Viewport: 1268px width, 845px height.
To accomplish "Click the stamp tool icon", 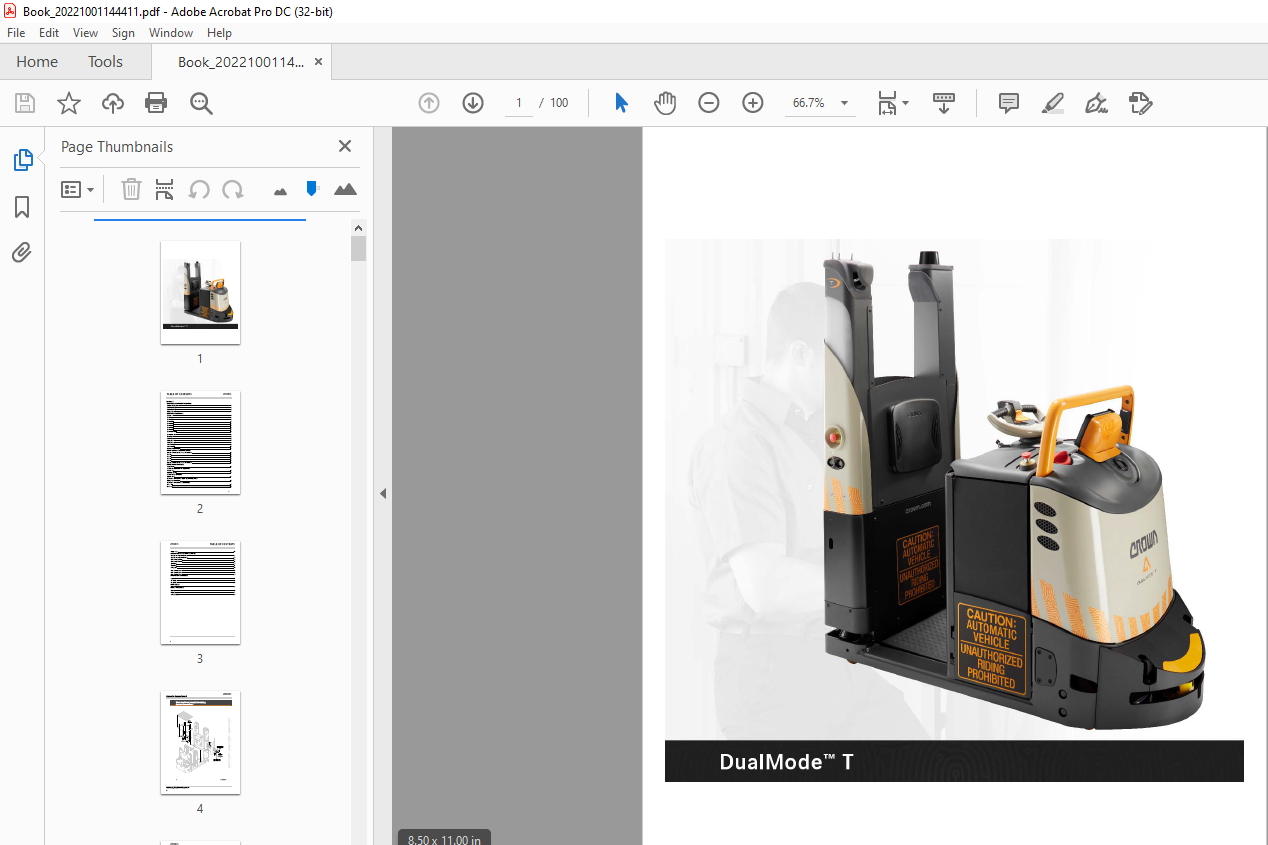I will click(1141, 103).
